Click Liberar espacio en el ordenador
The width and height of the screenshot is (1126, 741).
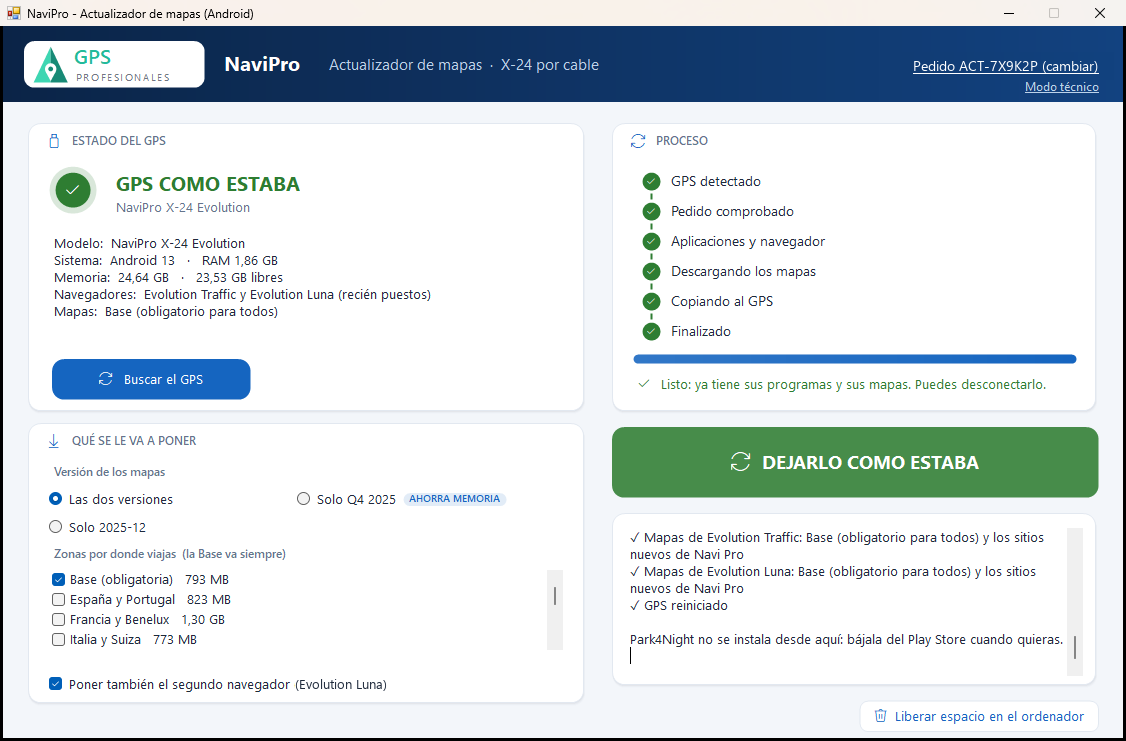pos(980,716)
